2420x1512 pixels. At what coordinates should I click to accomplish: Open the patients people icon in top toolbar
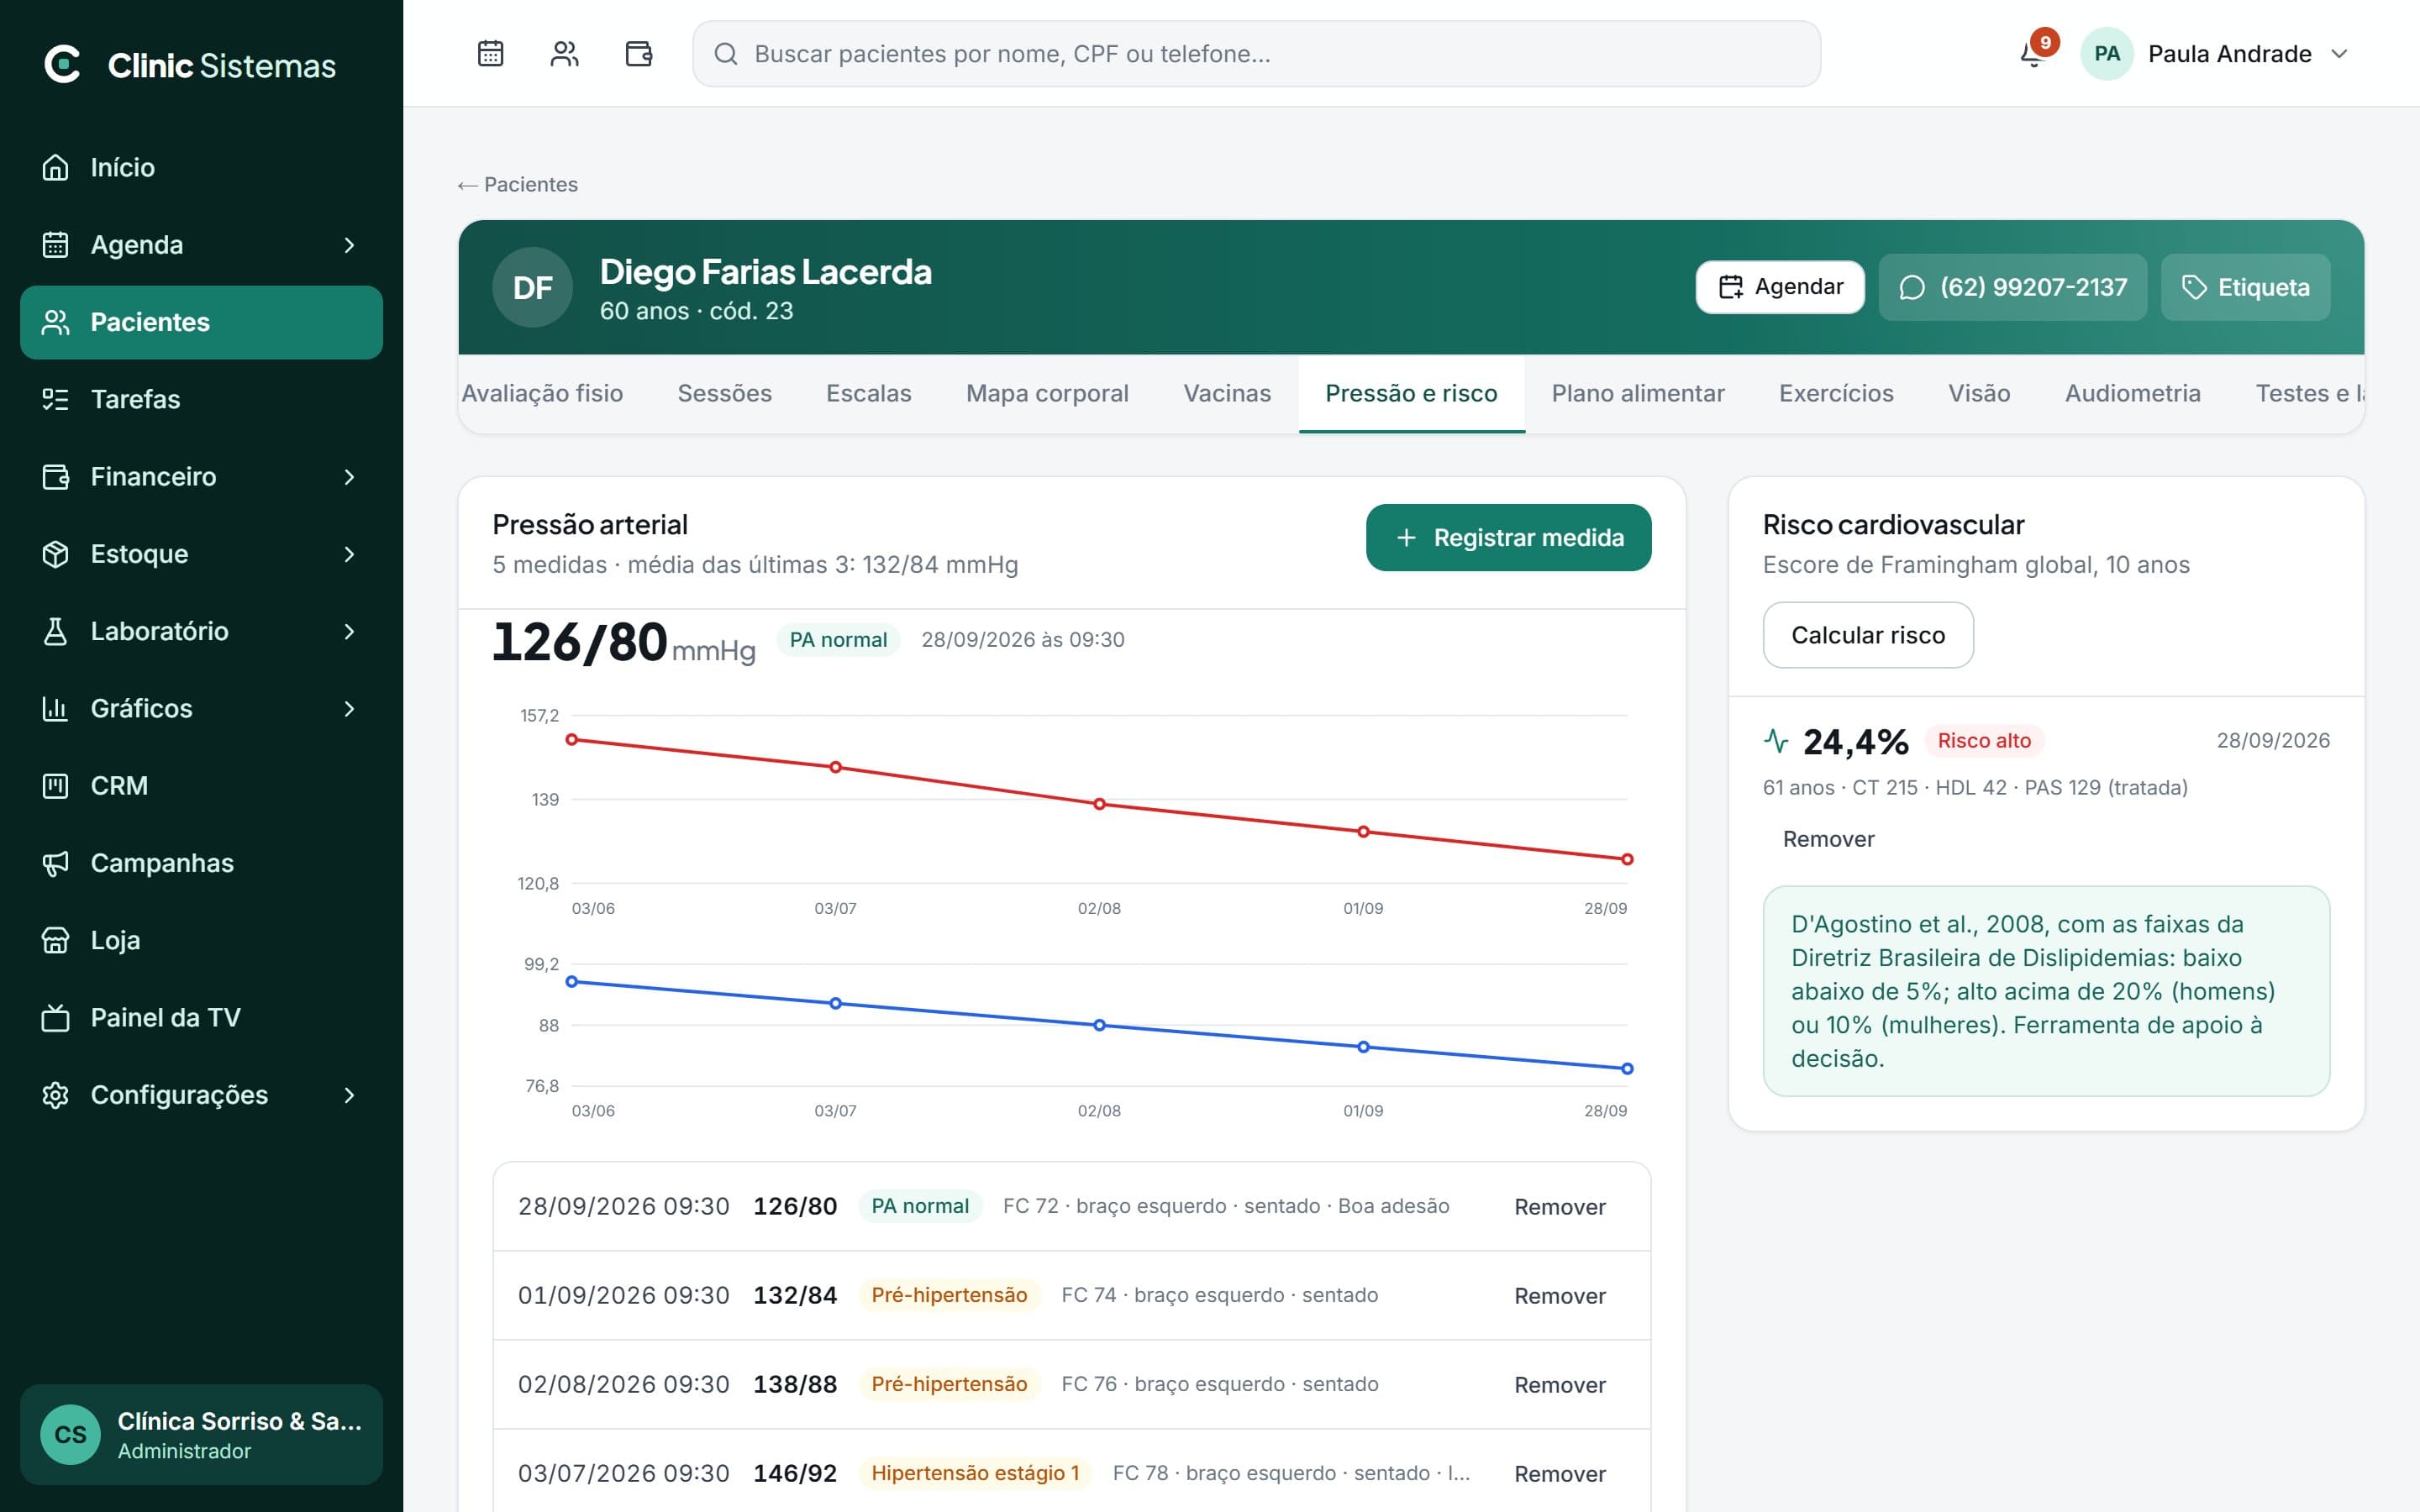564,53
